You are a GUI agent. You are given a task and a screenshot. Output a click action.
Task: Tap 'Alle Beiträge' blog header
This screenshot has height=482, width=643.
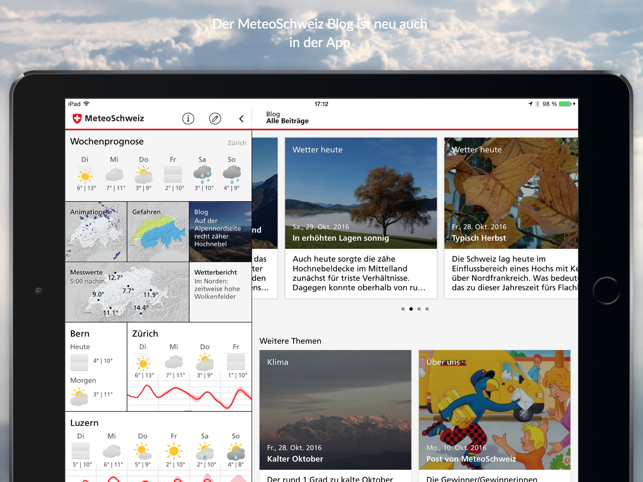click(x=287, y=121)
